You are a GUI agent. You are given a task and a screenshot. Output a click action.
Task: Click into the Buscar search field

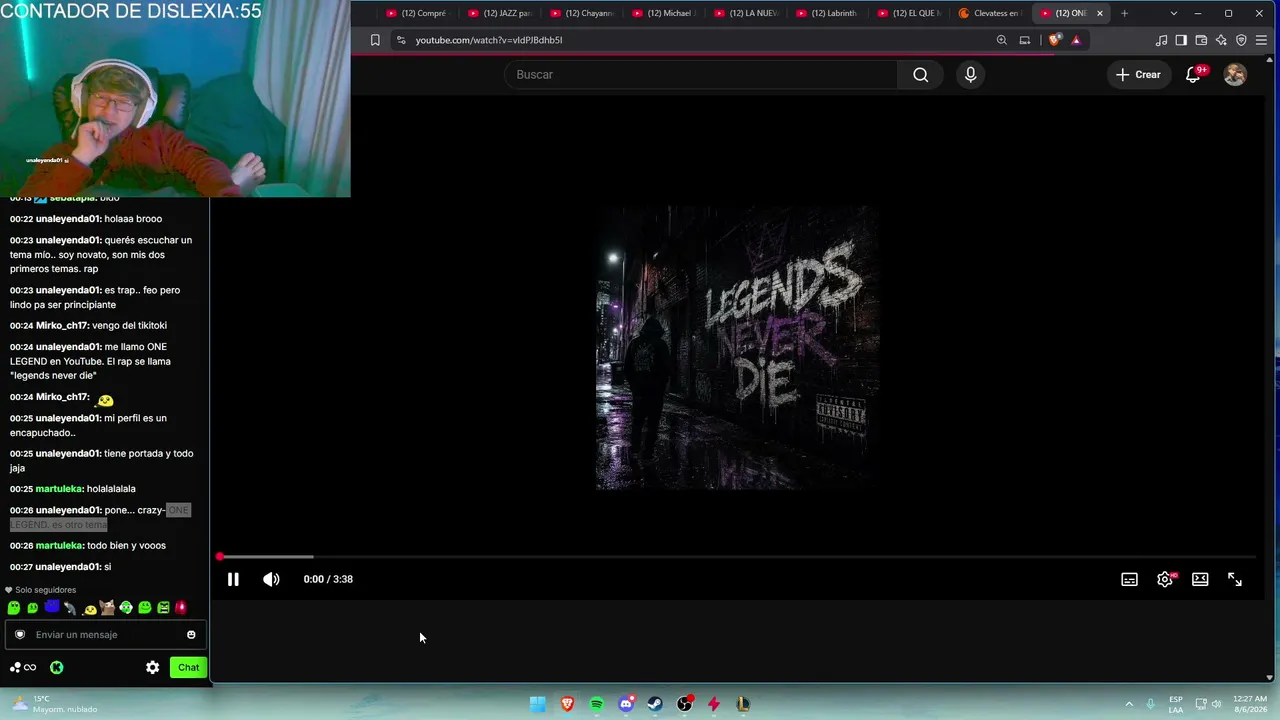pos(700,74)
